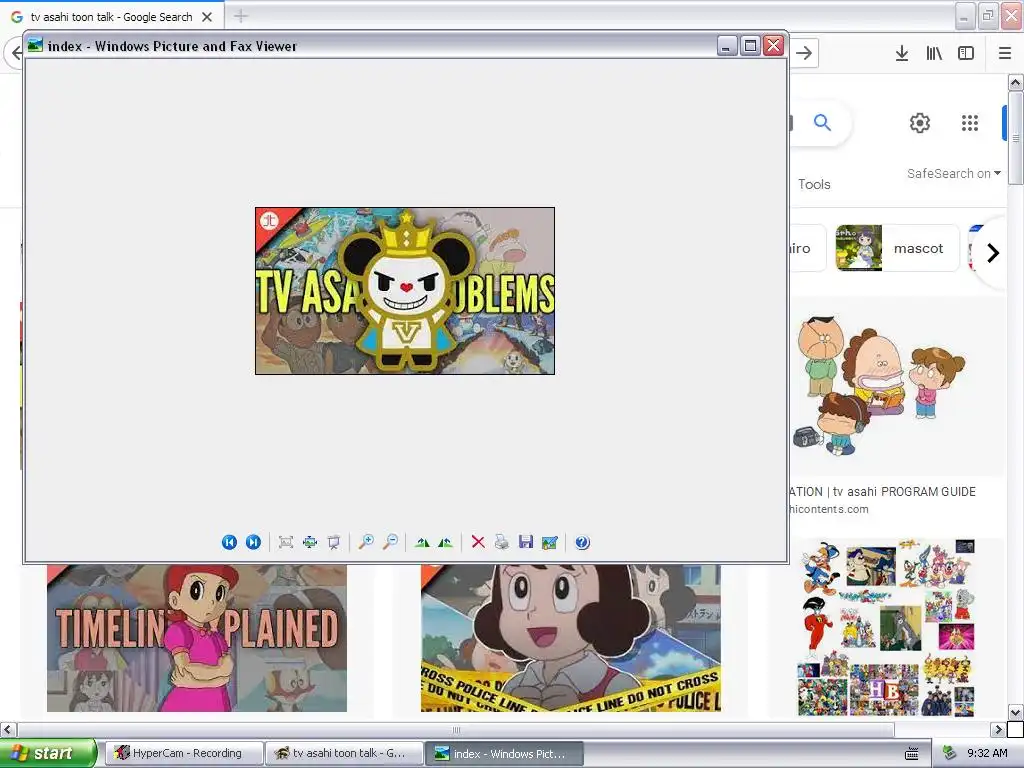Open SafeSearch on dropdown
Screen dimensions: 1024x768
point(953,174)
